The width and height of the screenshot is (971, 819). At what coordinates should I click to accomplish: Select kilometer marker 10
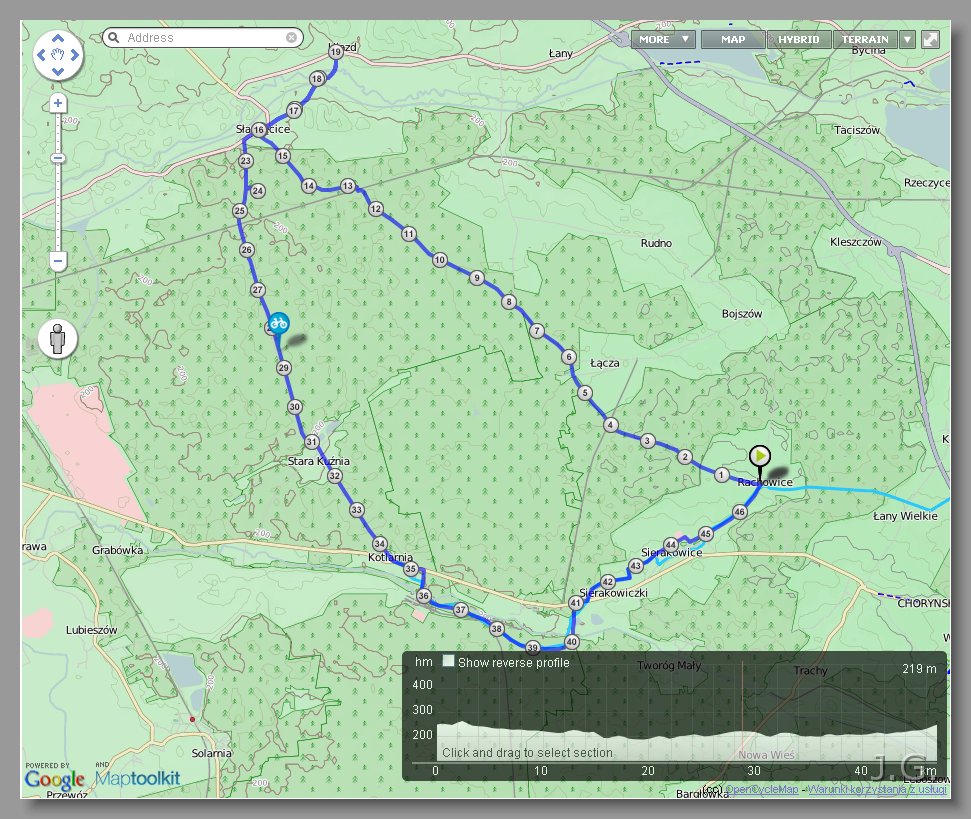(440, 260)
